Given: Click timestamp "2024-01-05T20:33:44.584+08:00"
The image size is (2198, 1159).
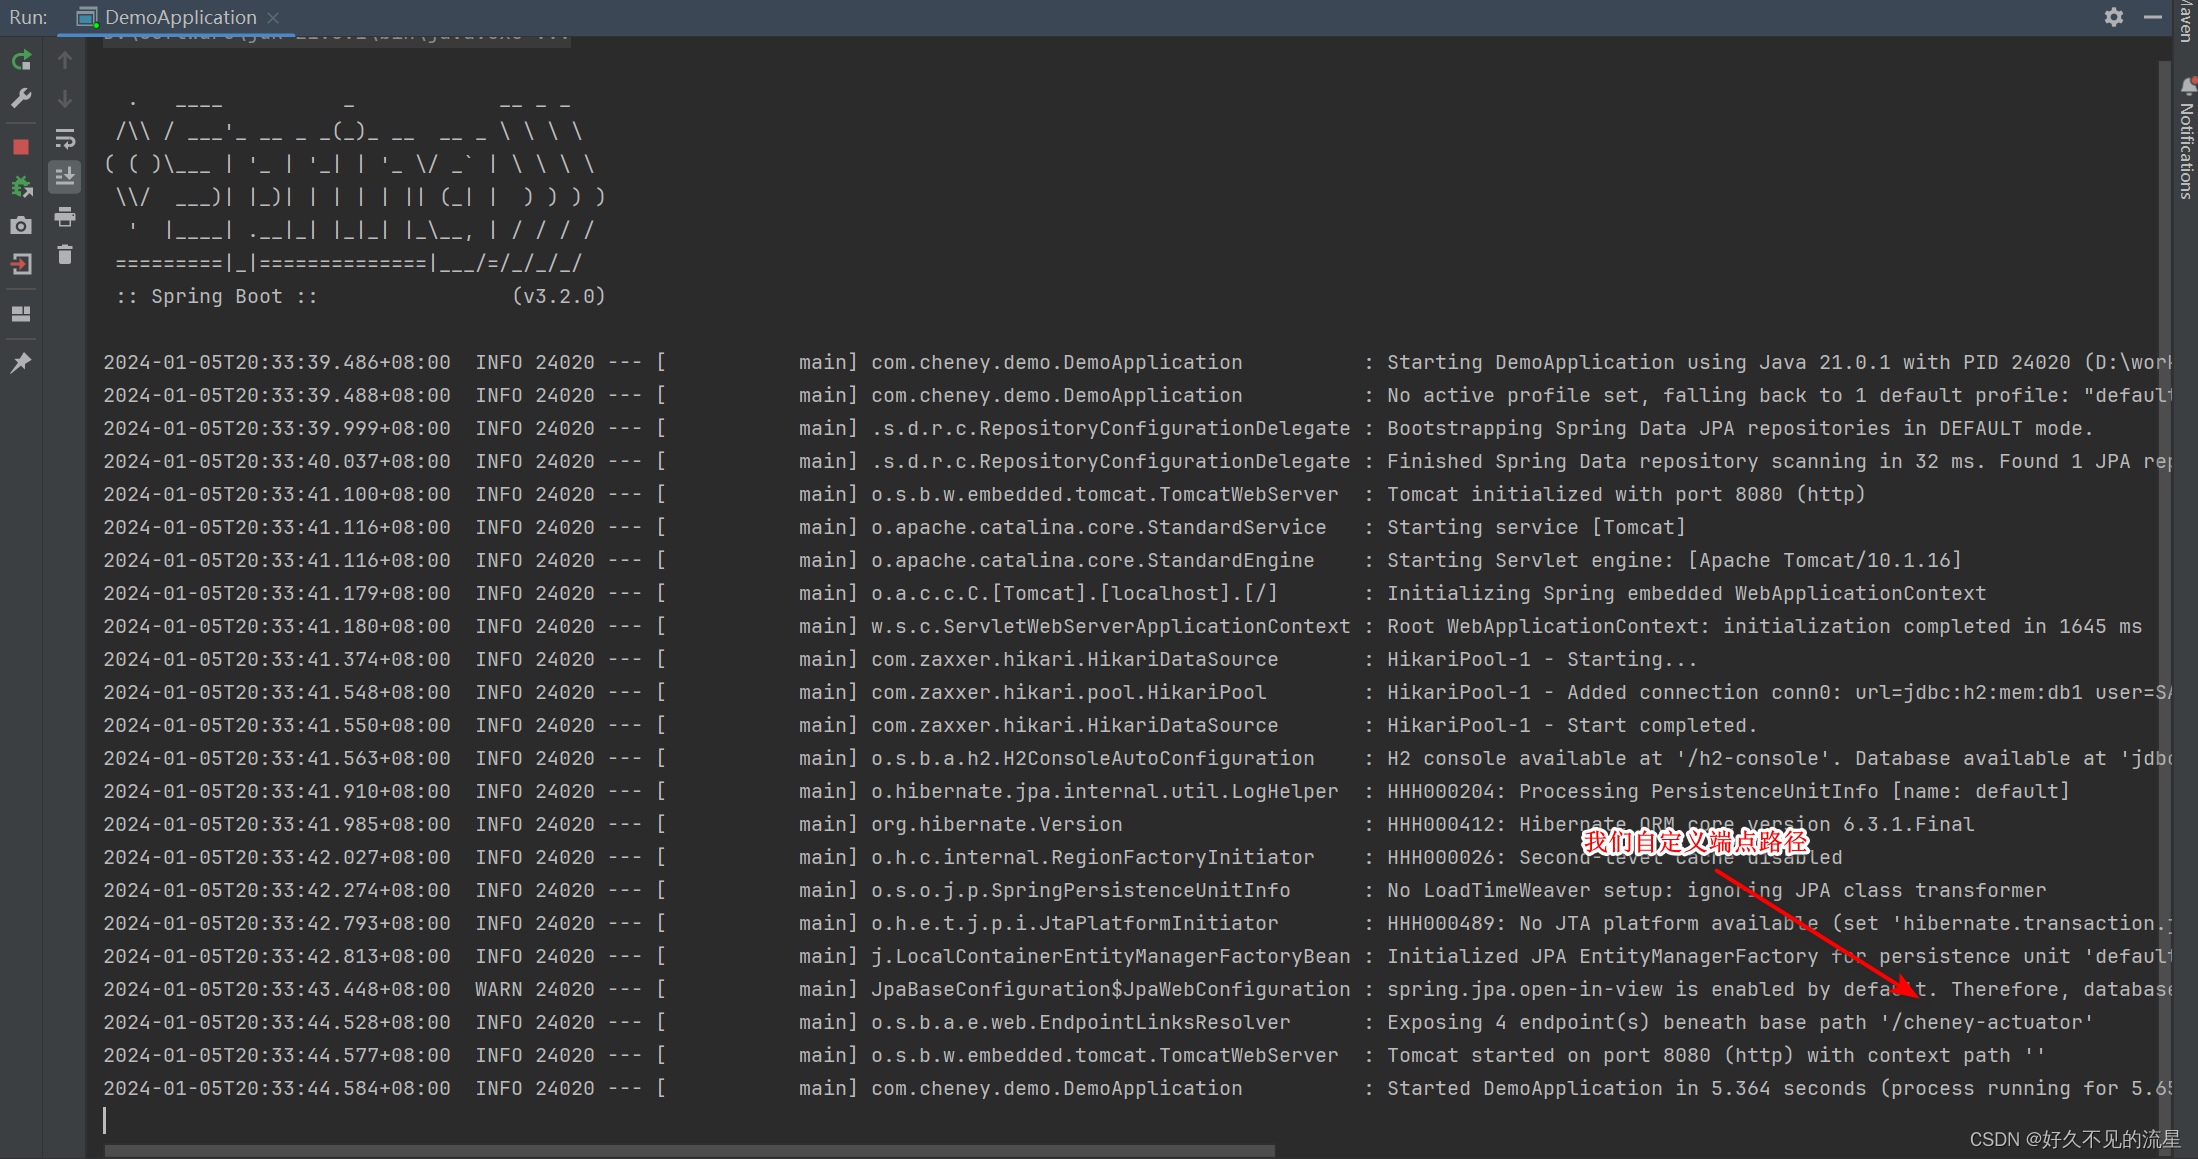Looking at the screenshot, I should pyautogui.click(x=277, y=1088).
